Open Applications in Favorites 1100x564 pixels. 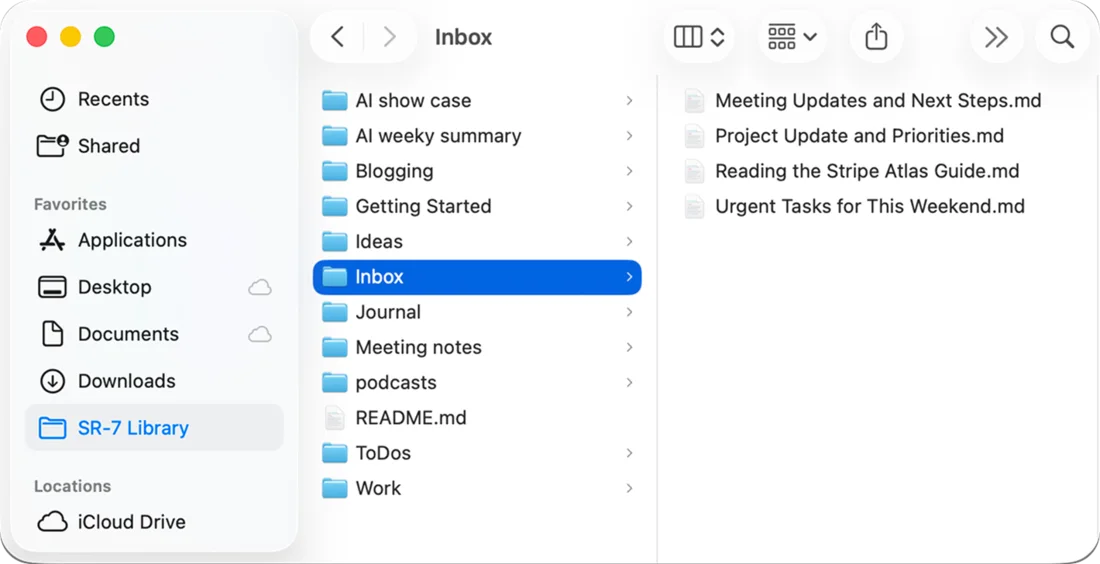[x=154, y=240]
